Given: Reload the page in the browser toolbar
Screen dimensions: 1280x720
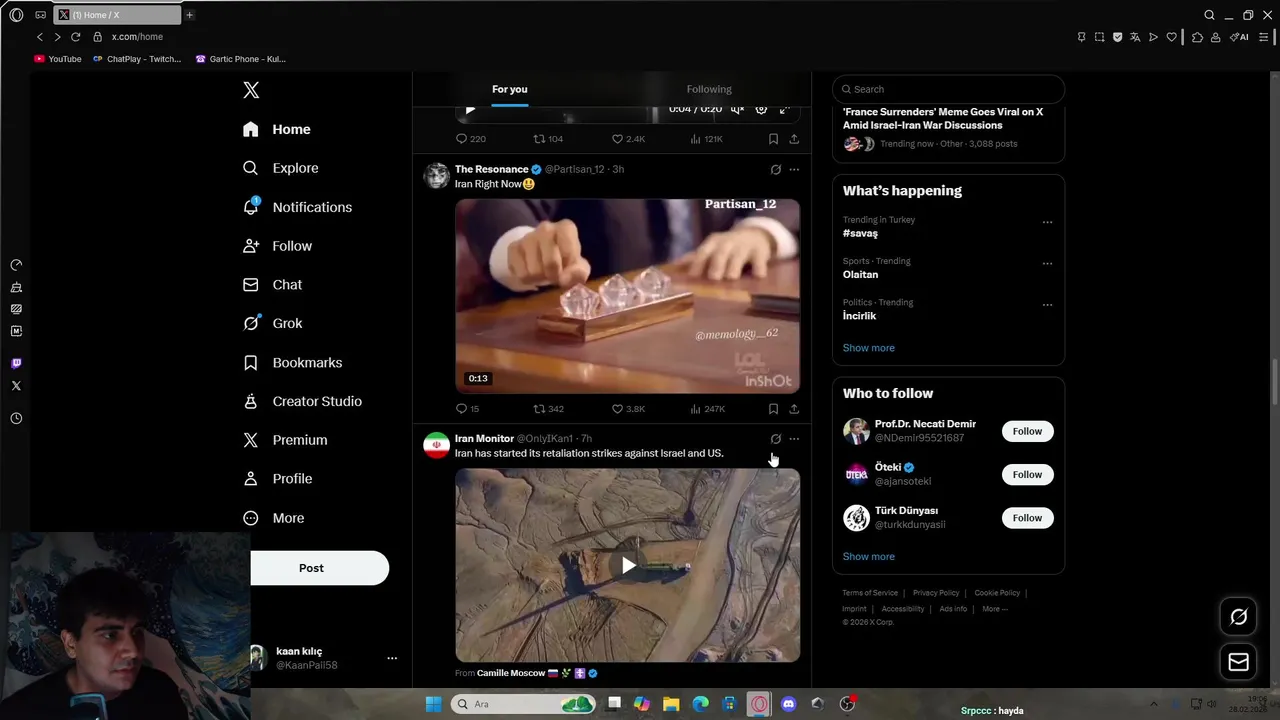Looking at the screenshot, I should (75, 37).
